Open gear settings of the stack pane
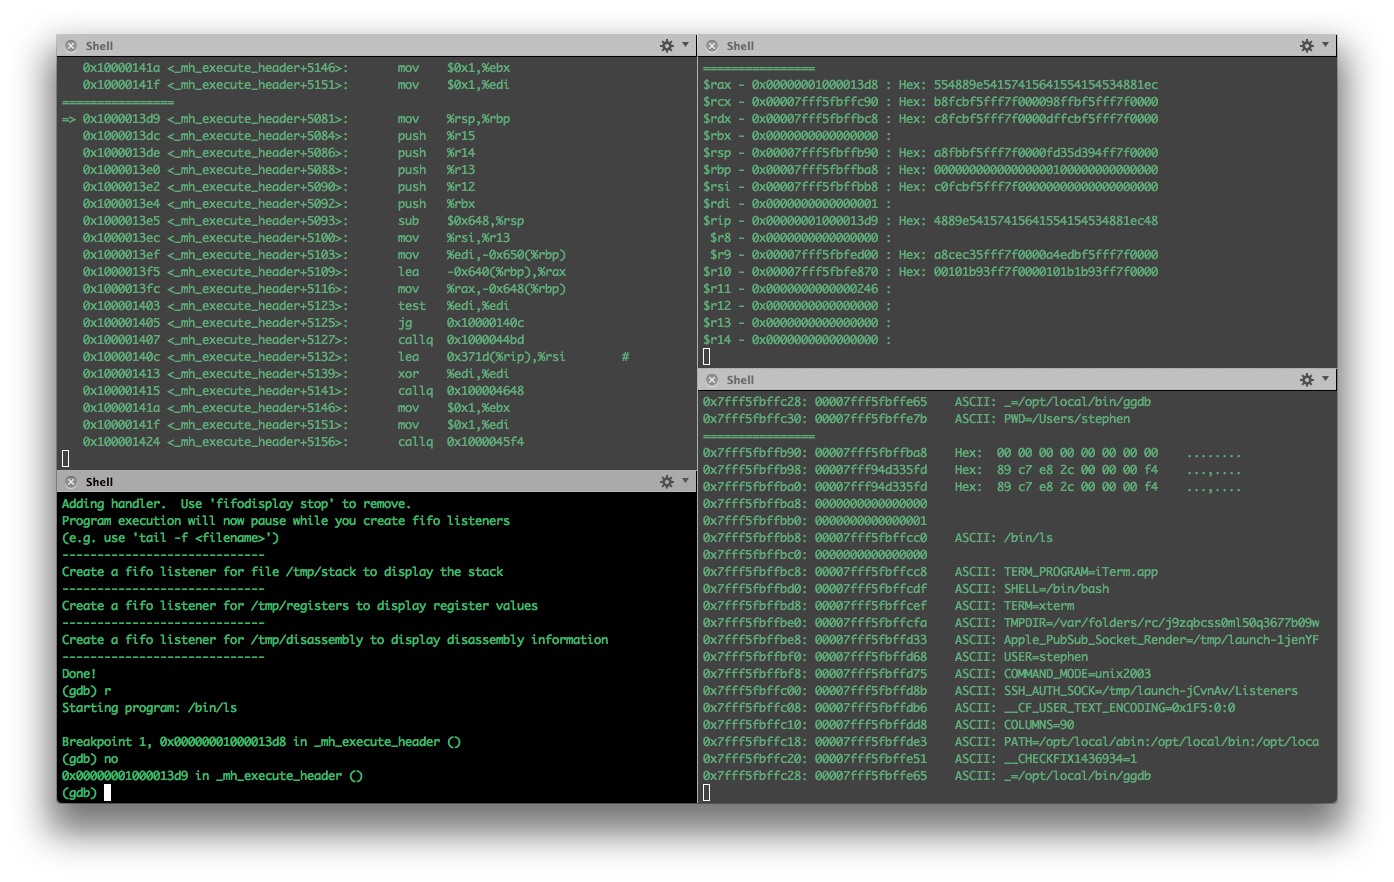The image size is (1394, 882). click(1307, 380)
